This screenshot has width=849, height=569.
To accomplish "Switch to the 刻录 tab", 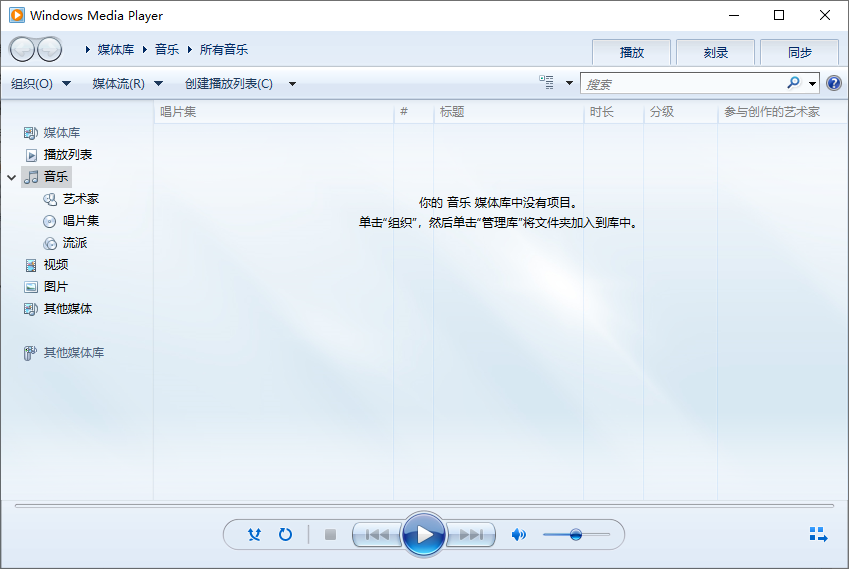I will [715, 53].
